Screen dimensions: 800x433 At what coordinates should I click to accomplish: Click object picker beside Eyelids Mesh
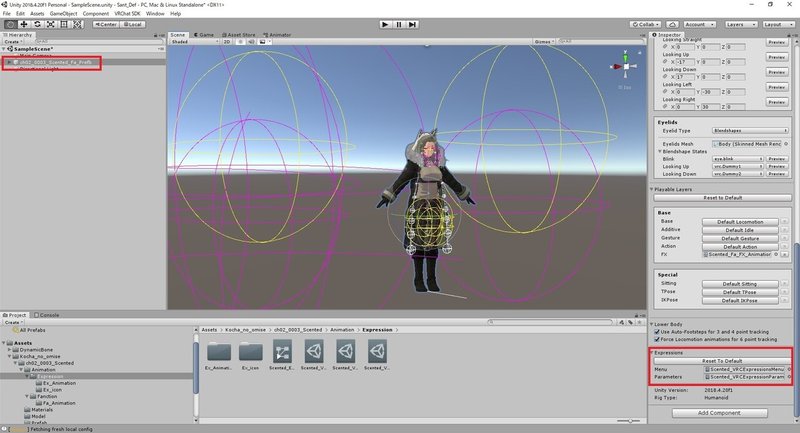(786, 144)
